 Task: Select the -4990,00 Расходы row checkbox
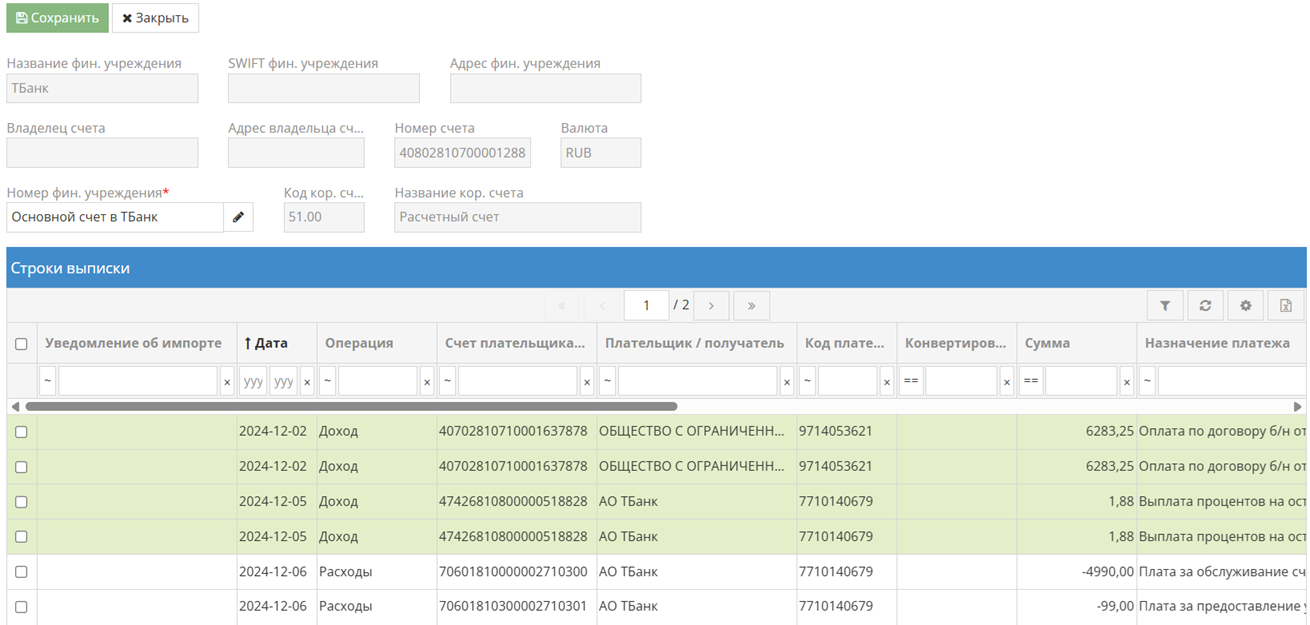[21, 572]
